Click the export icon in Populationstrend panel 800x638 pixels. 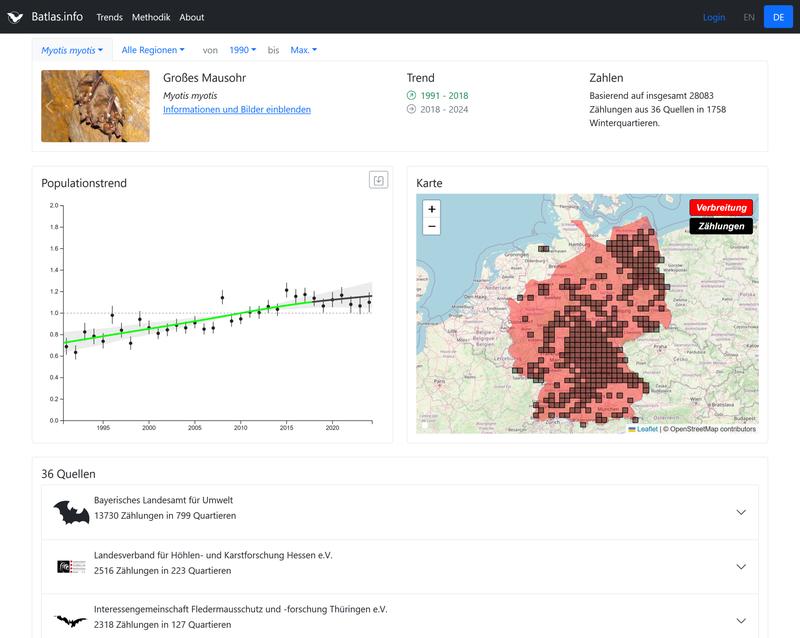tap(379, 180)
